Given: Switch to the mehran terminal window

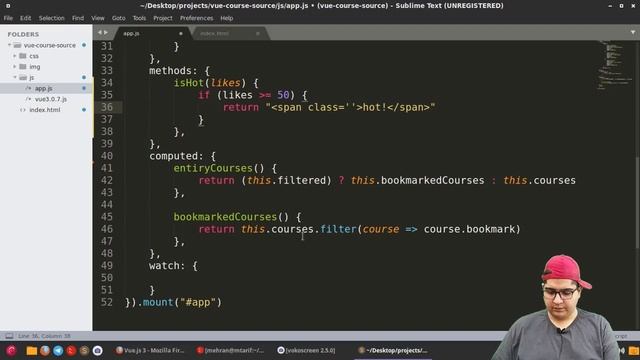Looking at the screenshot, I should coord(230,350).
